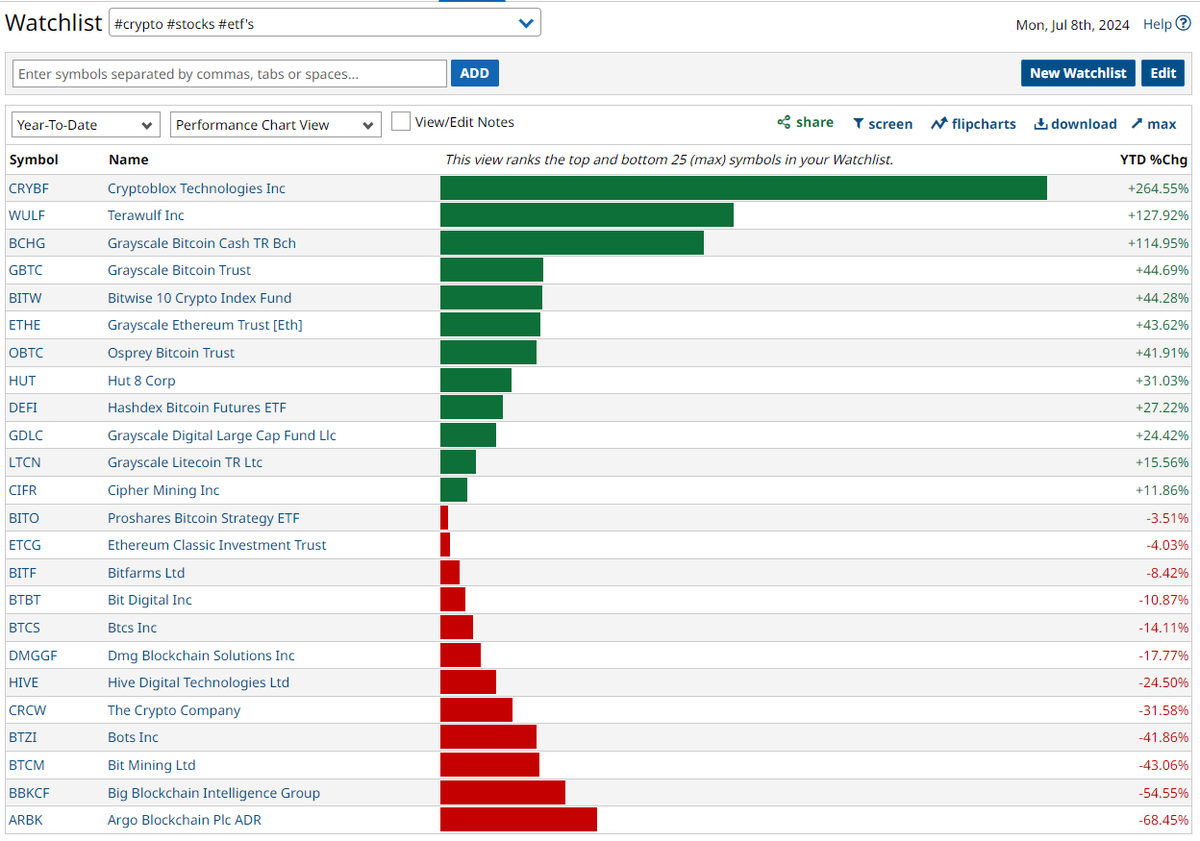The image size is (1200, 841).
Task: Open the BITO symbol link
Action: click(x=24, y=518)
